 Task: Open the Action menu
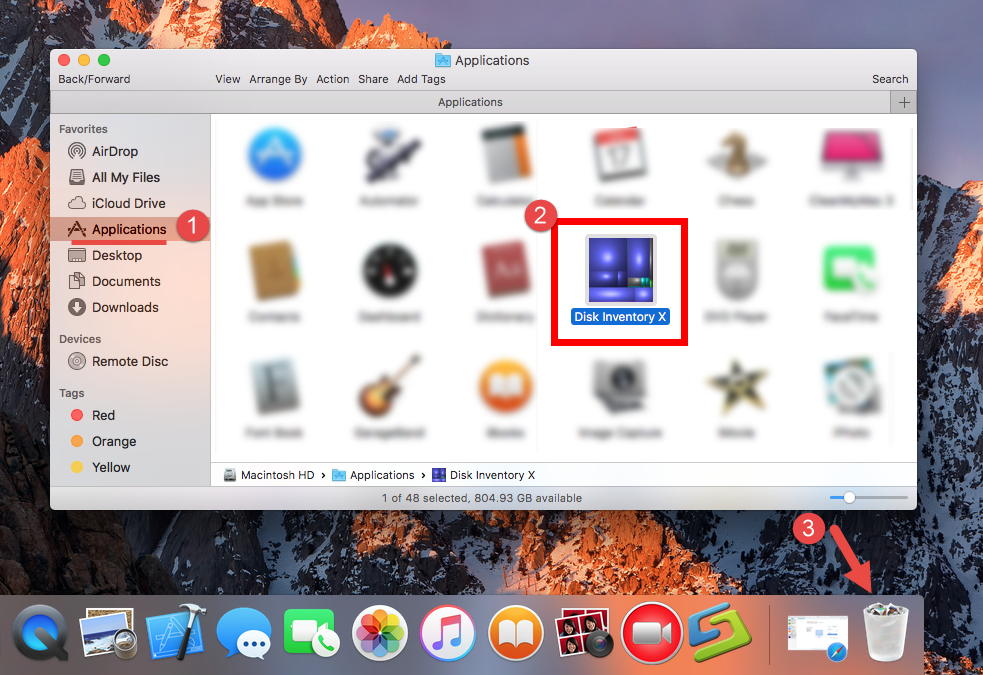[332, 79]
